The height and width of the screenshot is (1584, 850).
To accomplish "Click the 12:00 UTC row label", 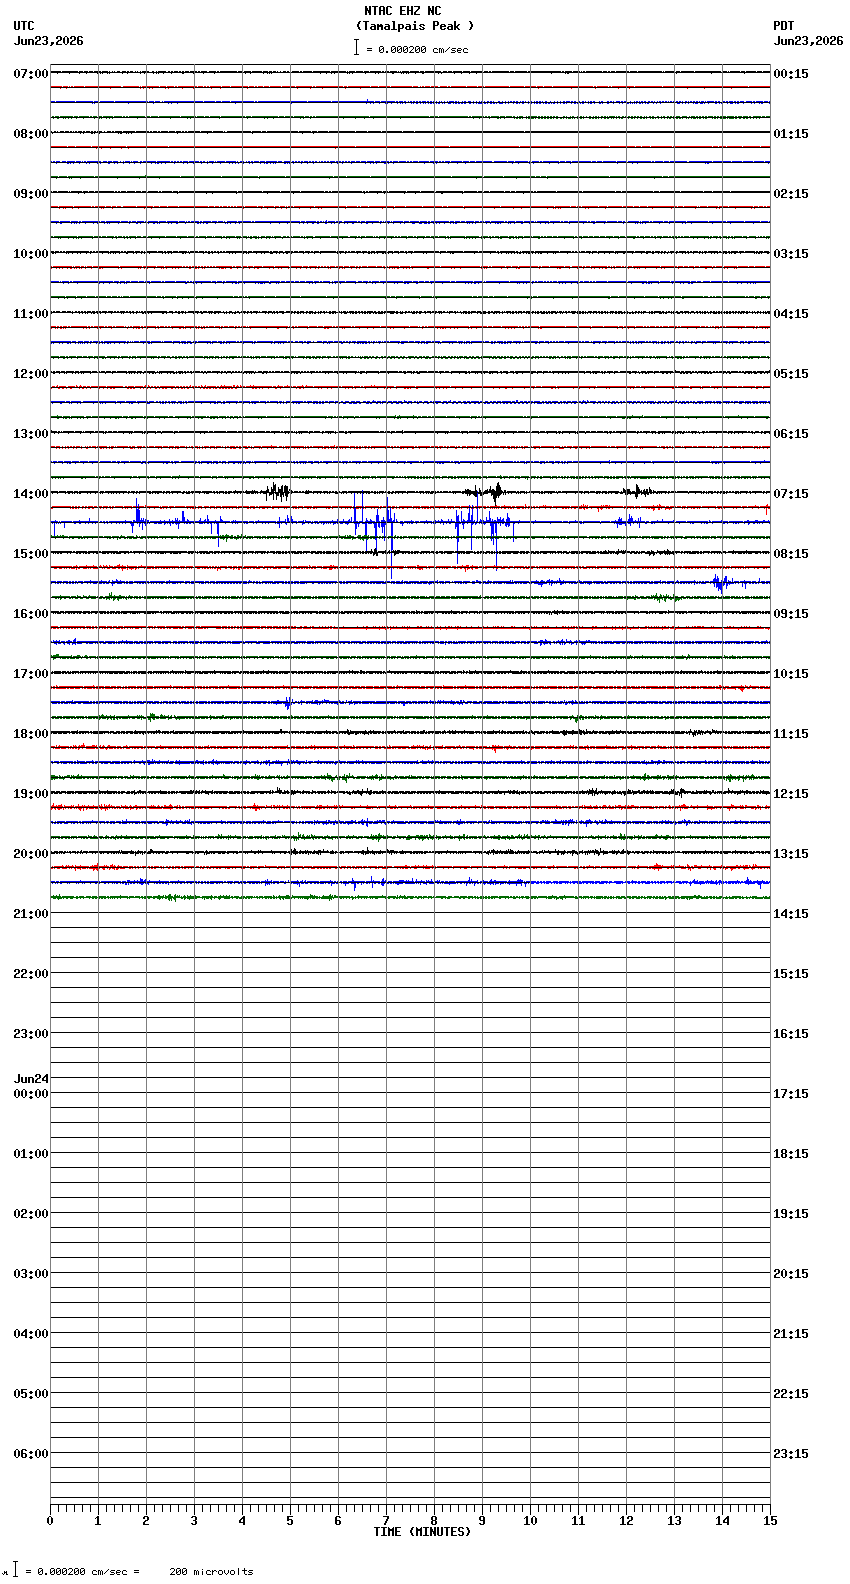I will [x=31, y=374].
